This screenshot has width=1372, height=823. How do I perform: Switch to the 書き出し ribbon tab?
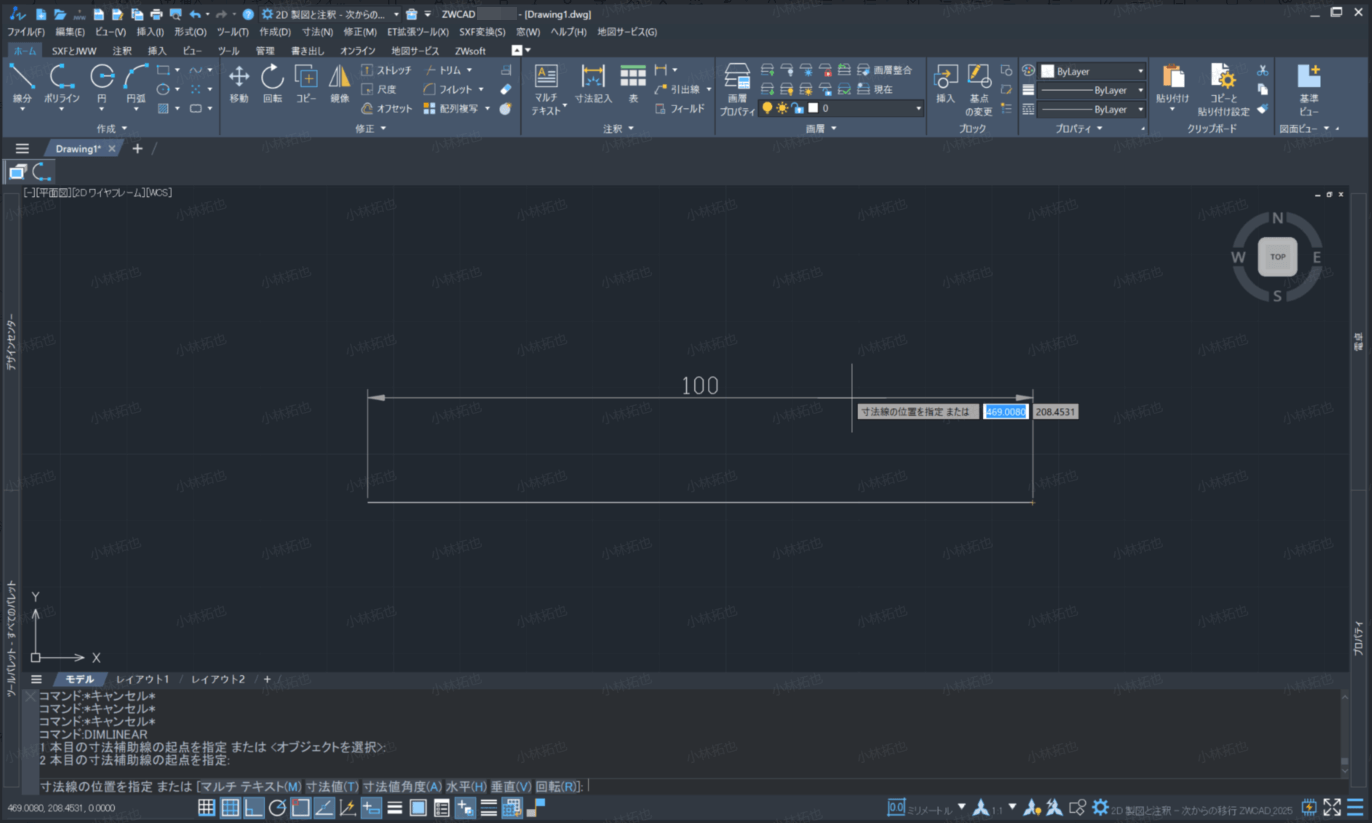tap(308, 50)
